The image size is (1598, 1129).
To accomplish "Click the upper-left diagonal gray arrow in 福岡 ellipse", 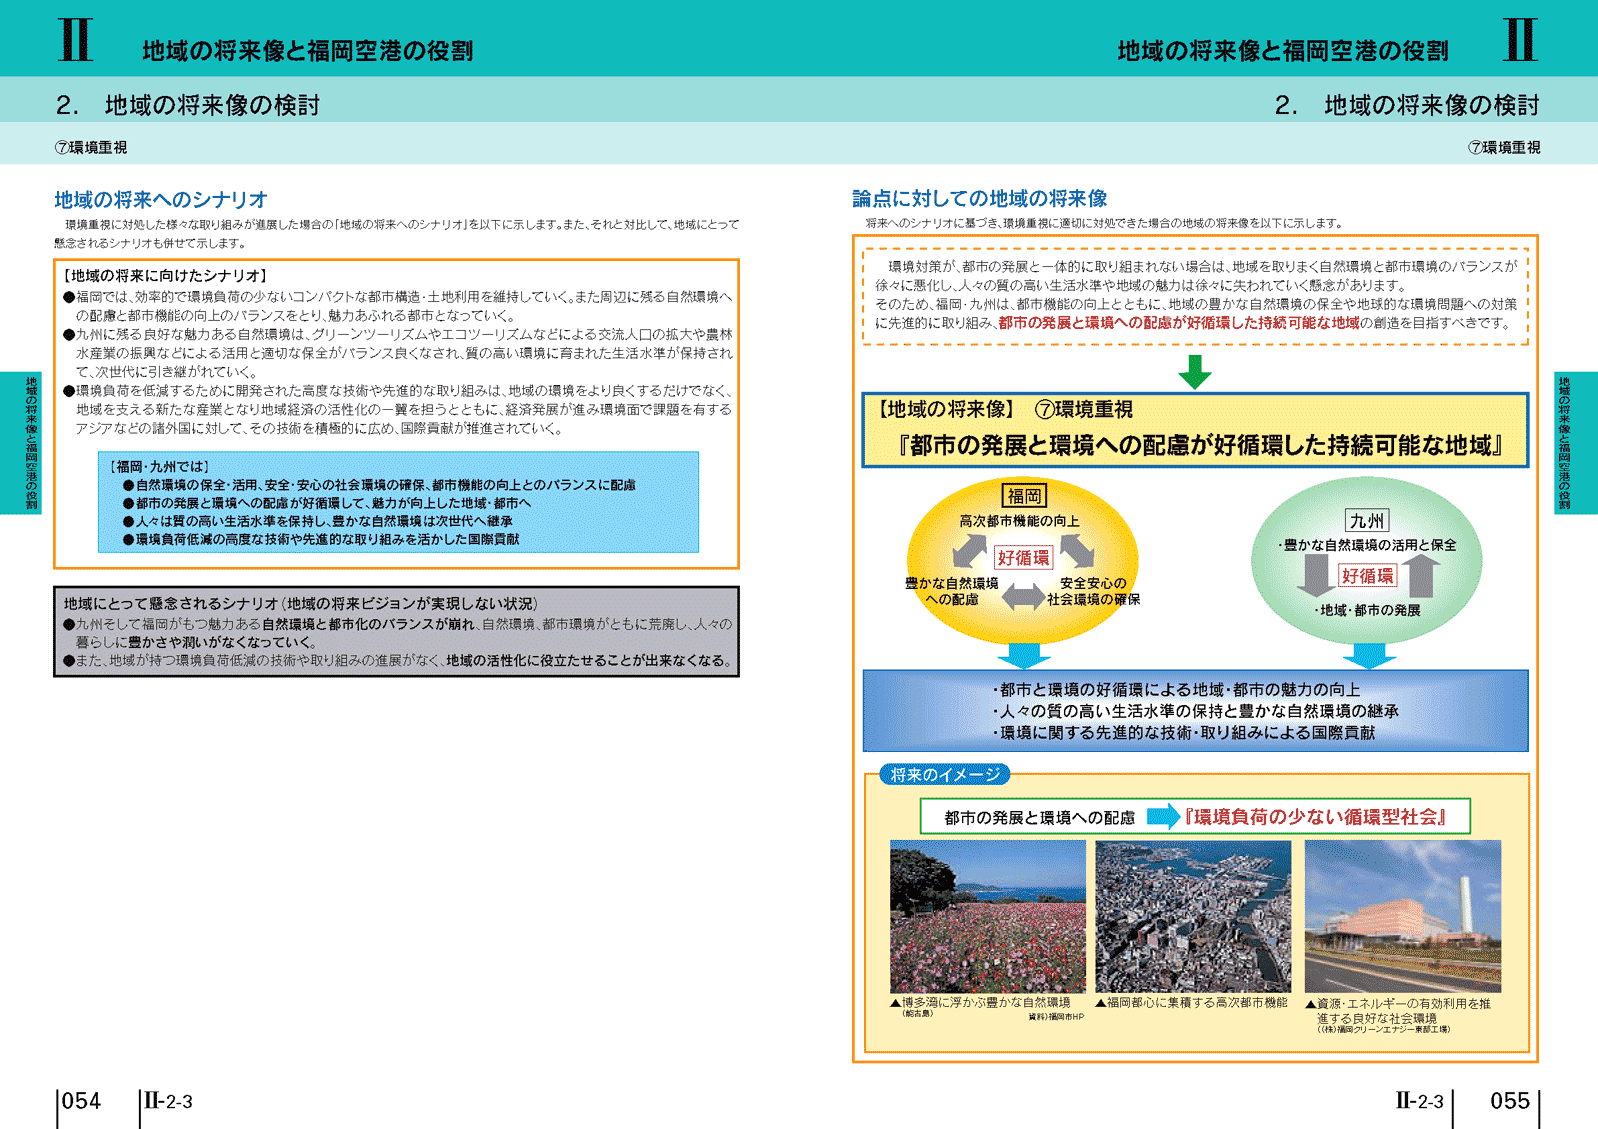I will (969, 551).
